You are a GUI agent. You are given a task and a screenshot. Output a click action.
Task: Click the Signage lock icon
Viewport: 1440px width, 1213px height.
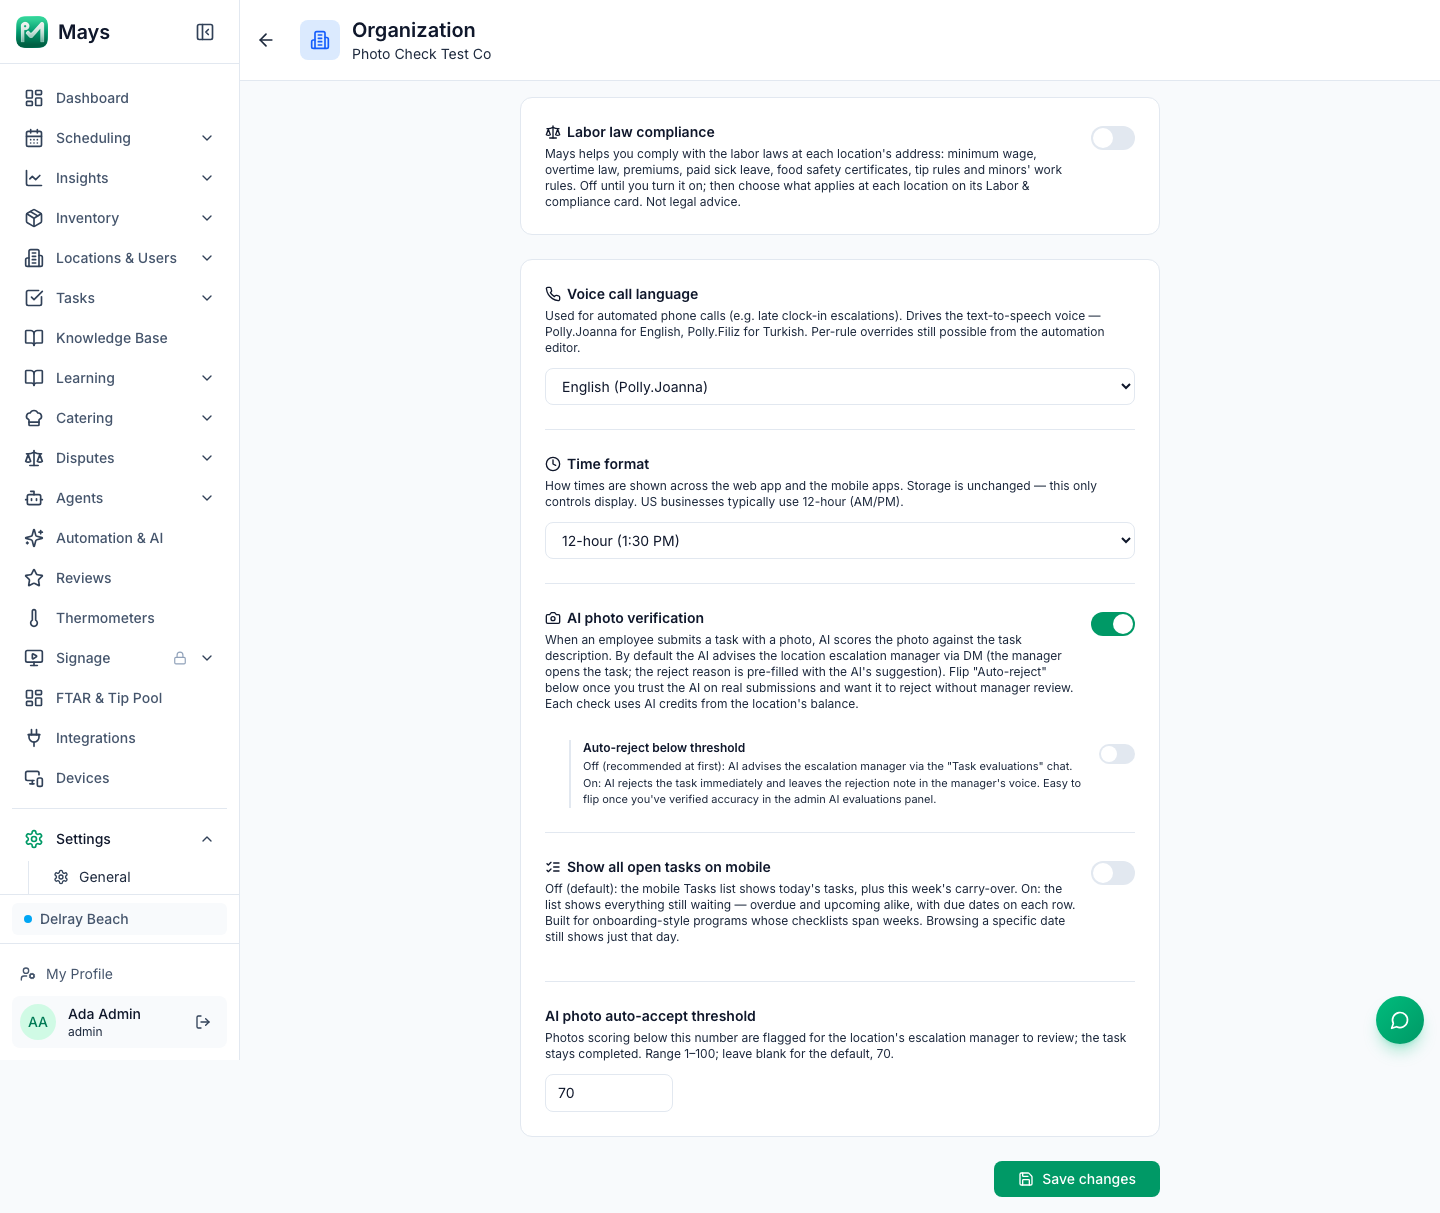click(x=180, y=658)
